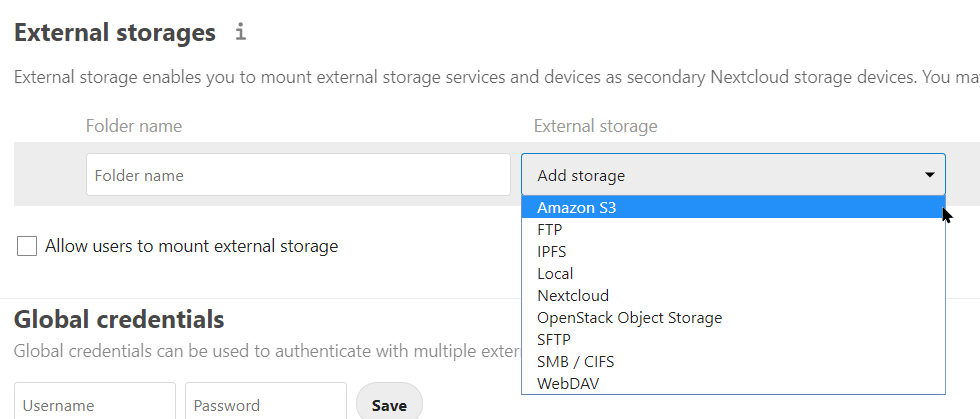Choose Nextcloud as external storage

tap(573, 296)
